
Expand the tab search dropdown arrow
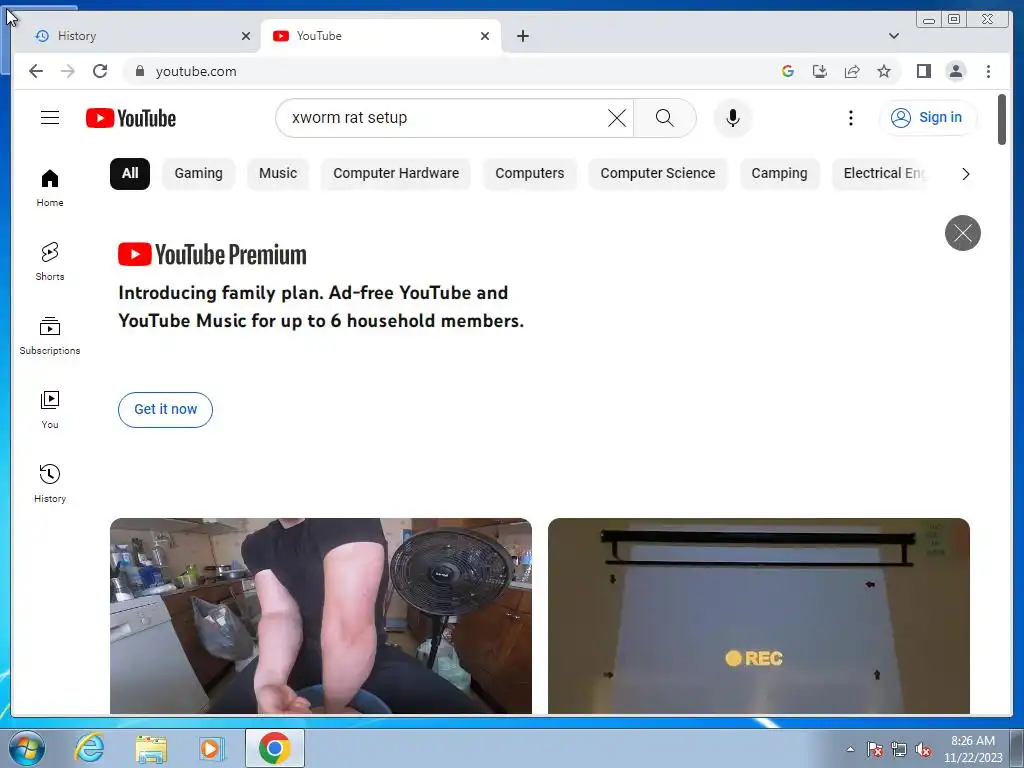pos(893,36)
